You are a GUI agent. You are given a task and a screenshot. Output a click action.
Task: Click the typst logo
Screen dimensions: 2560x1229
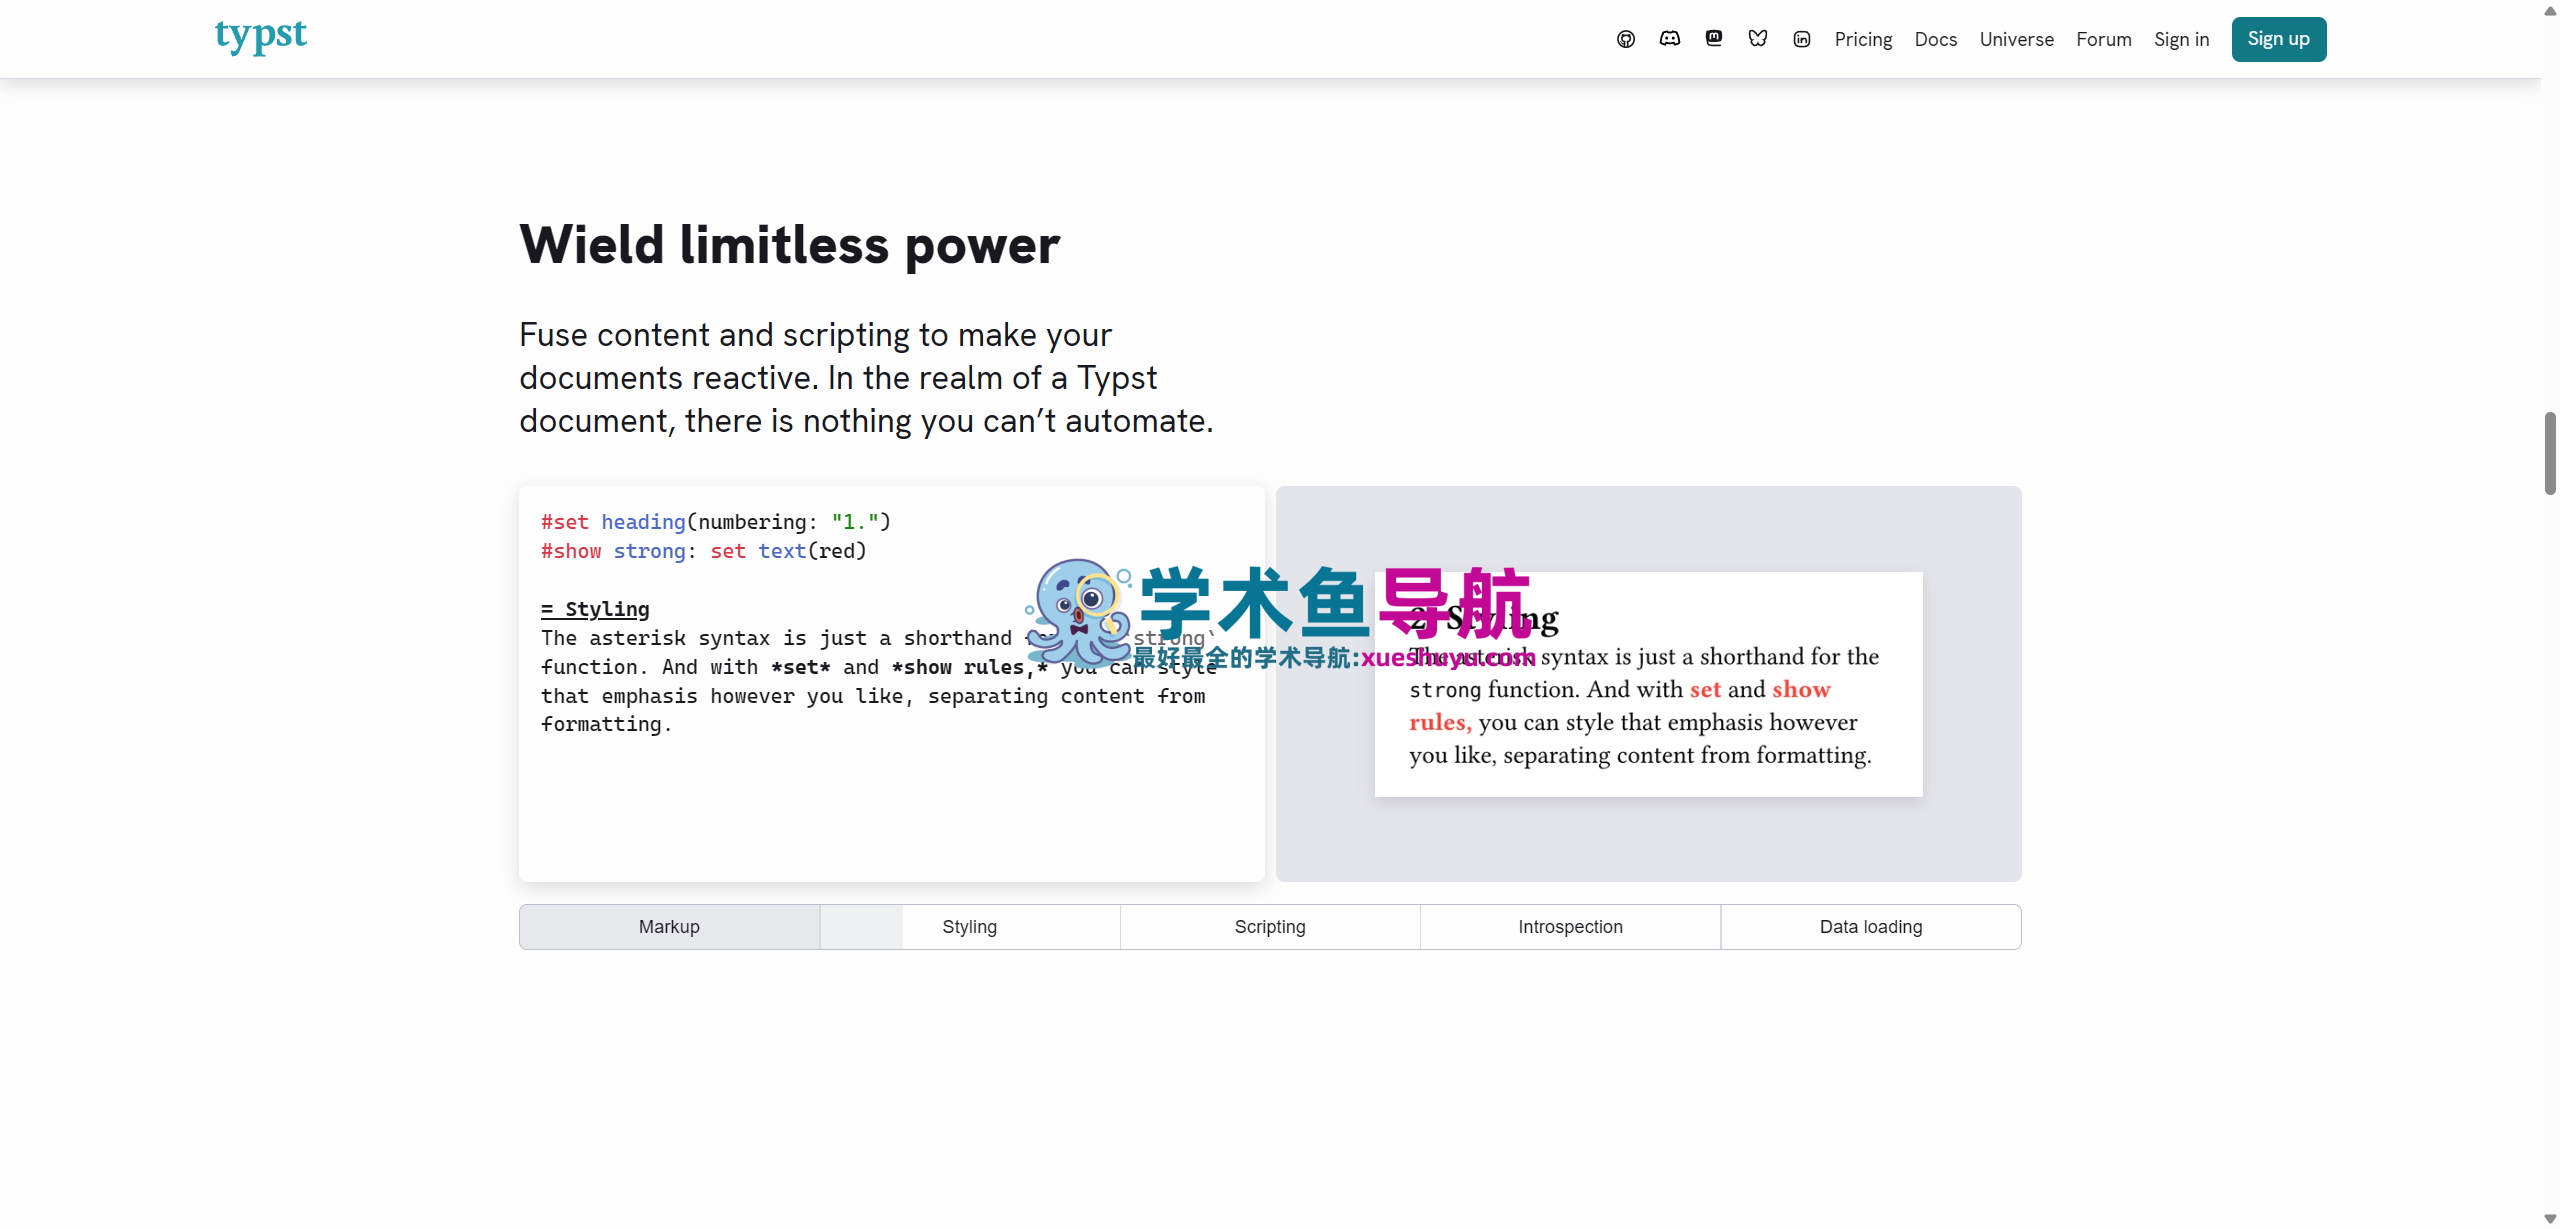(x=261, y=36)
